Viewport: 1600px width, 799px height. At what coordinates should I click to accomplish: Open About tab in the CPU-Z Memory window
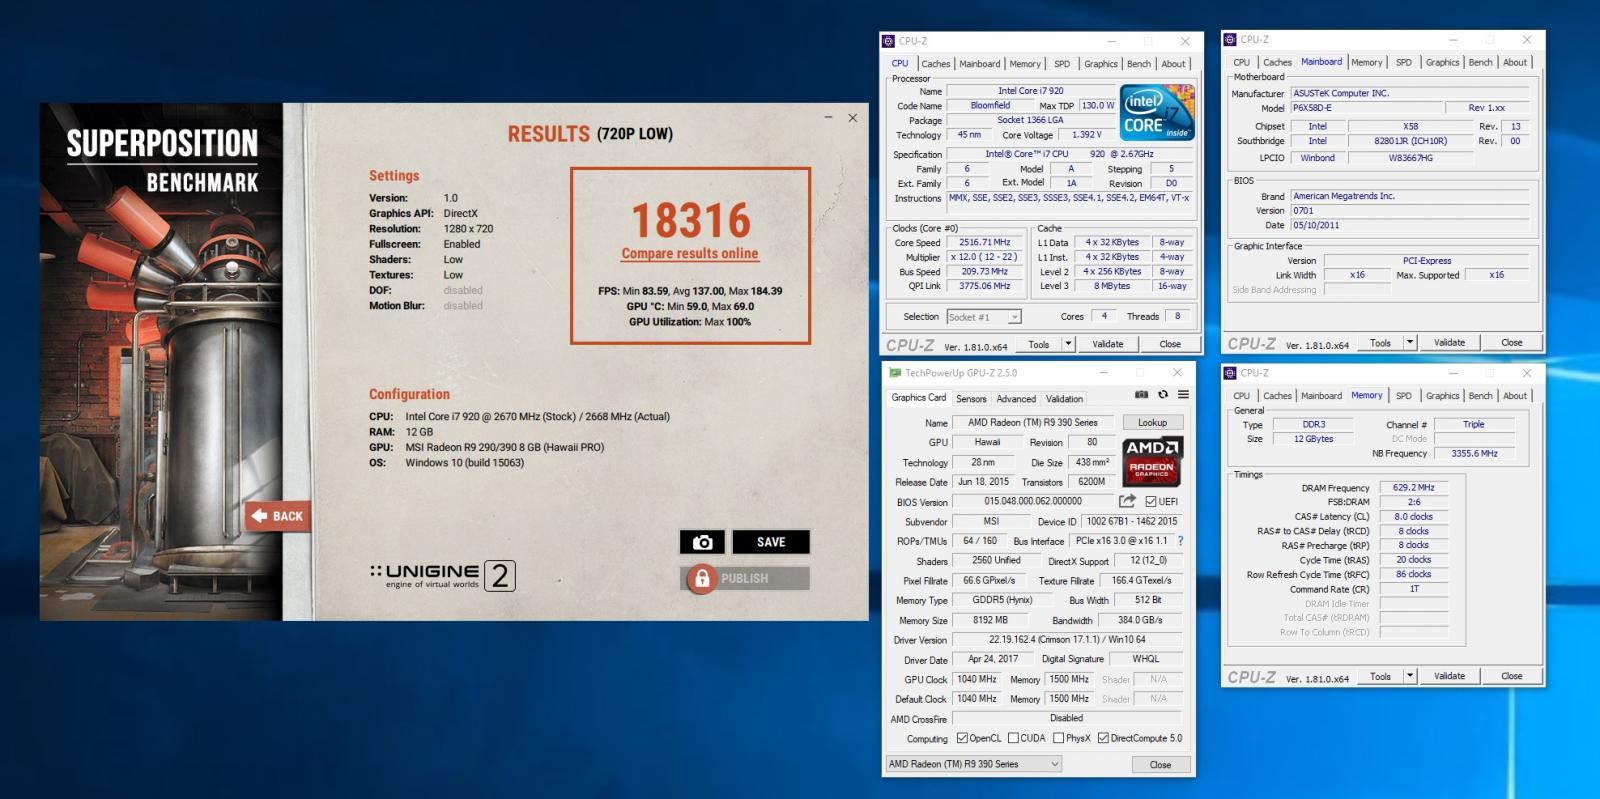click(1515, 396)
